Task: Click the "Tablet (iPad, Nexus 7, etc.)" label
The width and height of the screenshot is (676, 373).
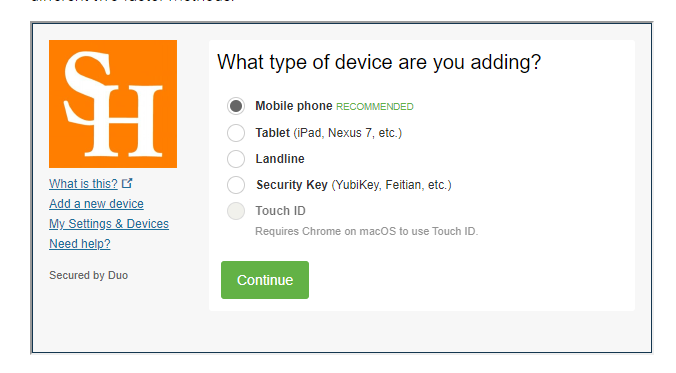Action: click(x=329, y=133)
